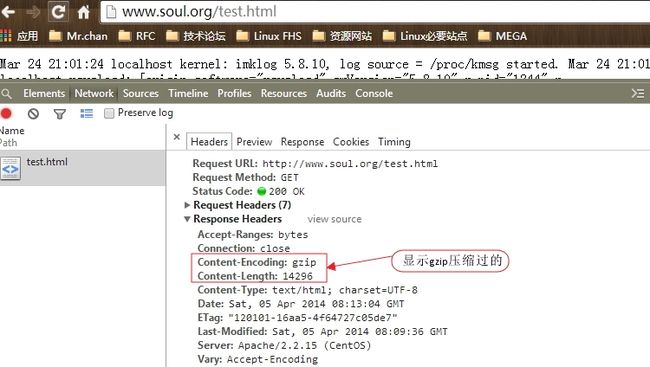This screenshot has width=650, height=367.
Task: Close the request details pane
Action: (177, 137)
